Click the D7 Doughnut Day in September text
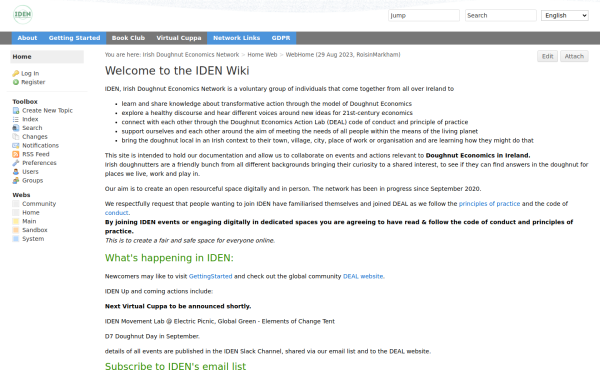 point(152,336)
